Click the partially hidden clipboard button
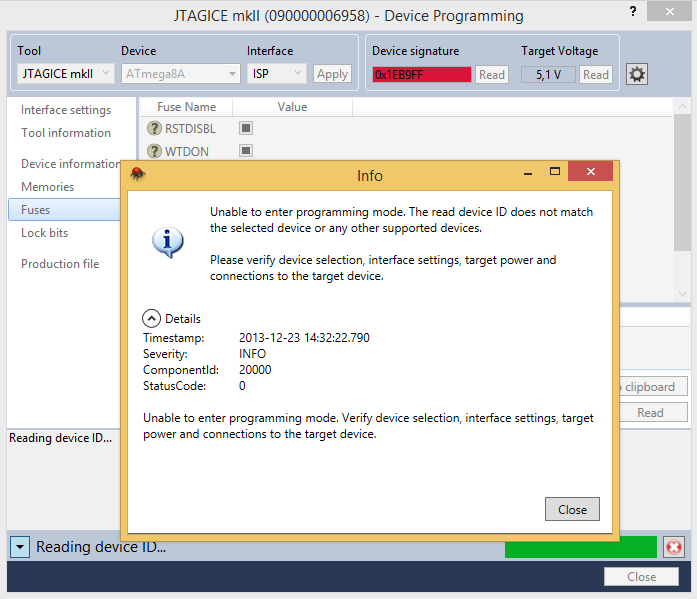Image resolution: width=697 pixels, height=599 pixels. 653,386
